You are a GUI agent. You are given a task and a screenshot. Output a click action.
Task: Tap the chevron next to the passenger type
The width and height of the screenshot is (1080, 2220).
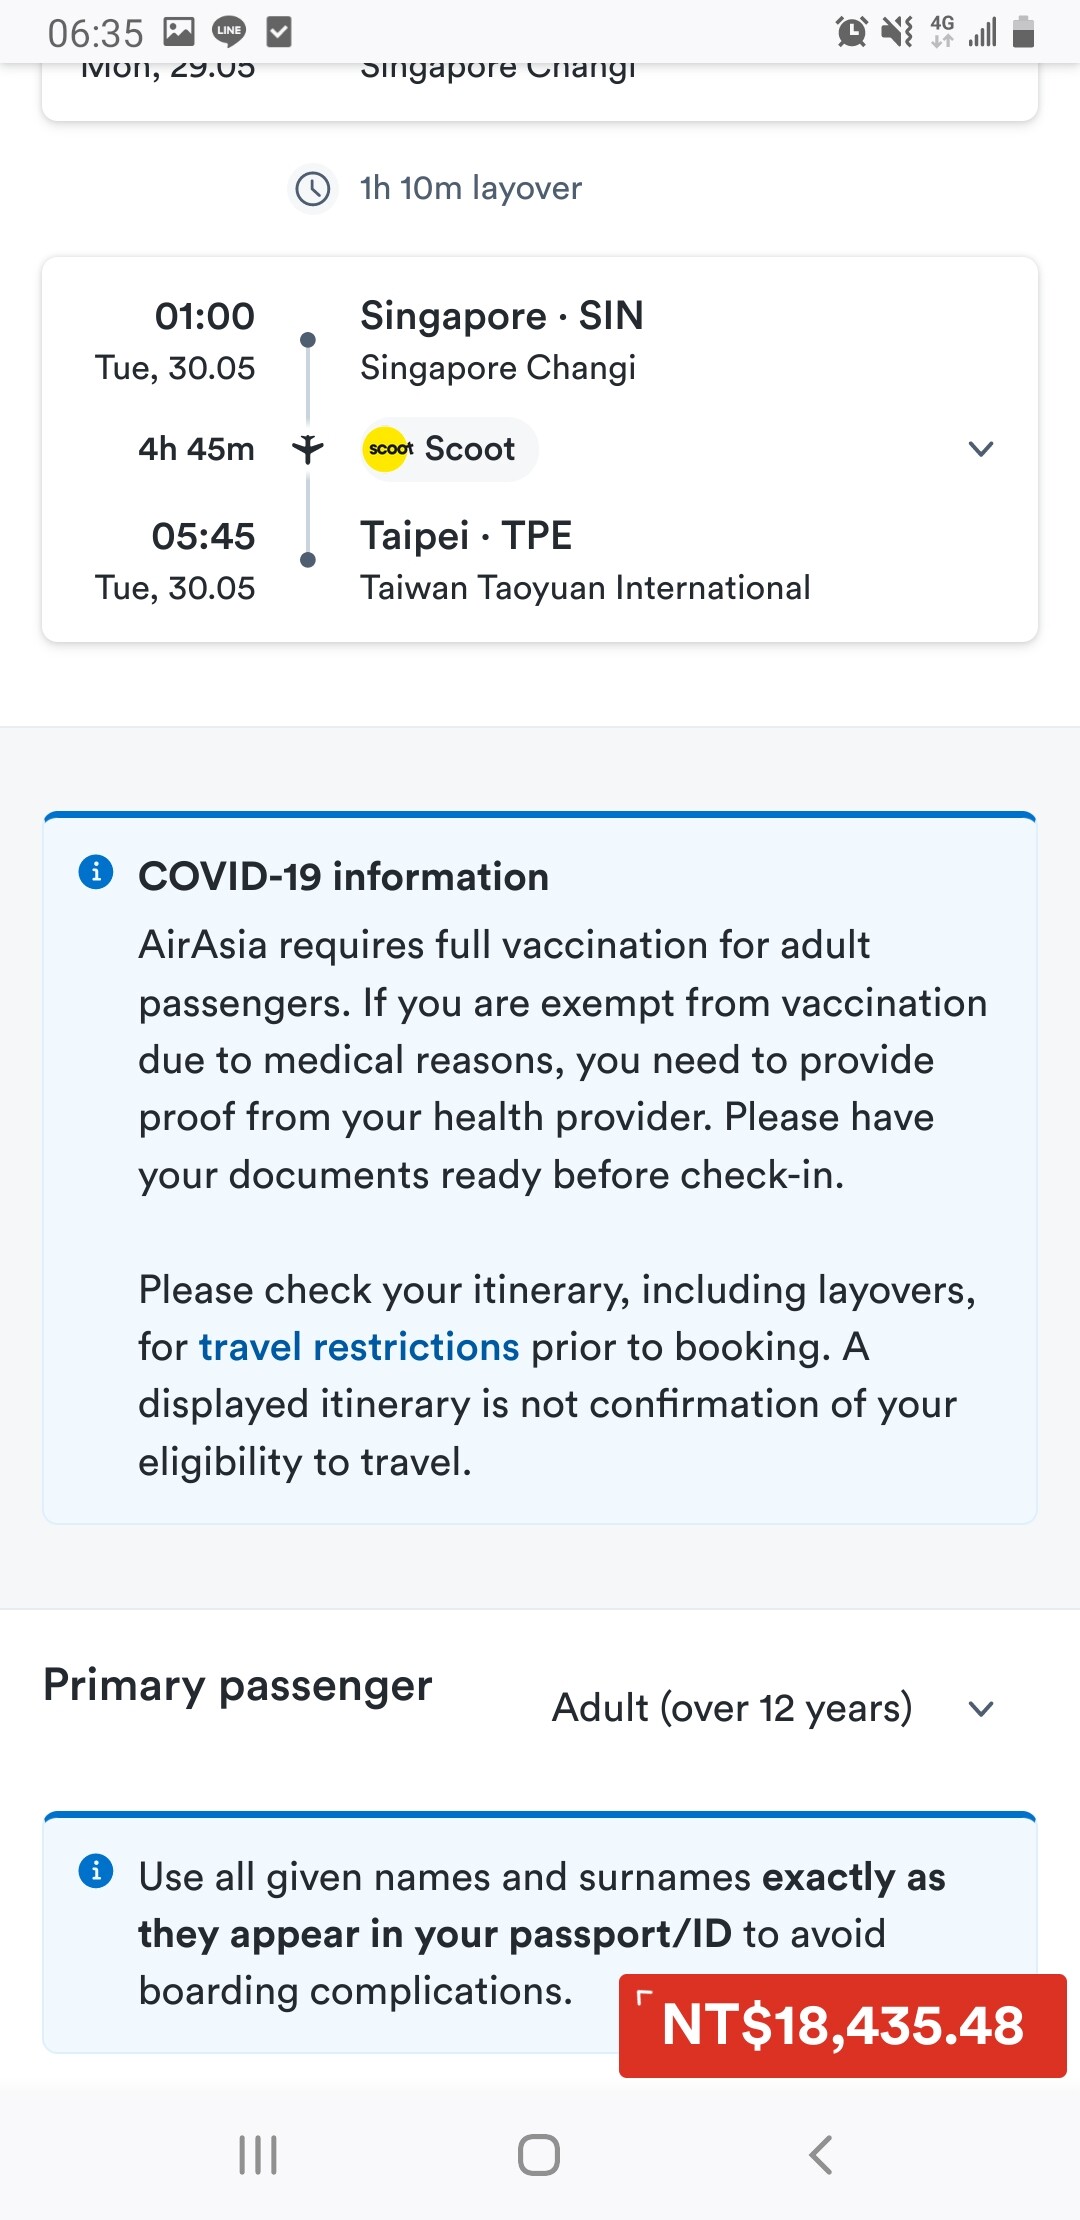(x=981, y=1708)
